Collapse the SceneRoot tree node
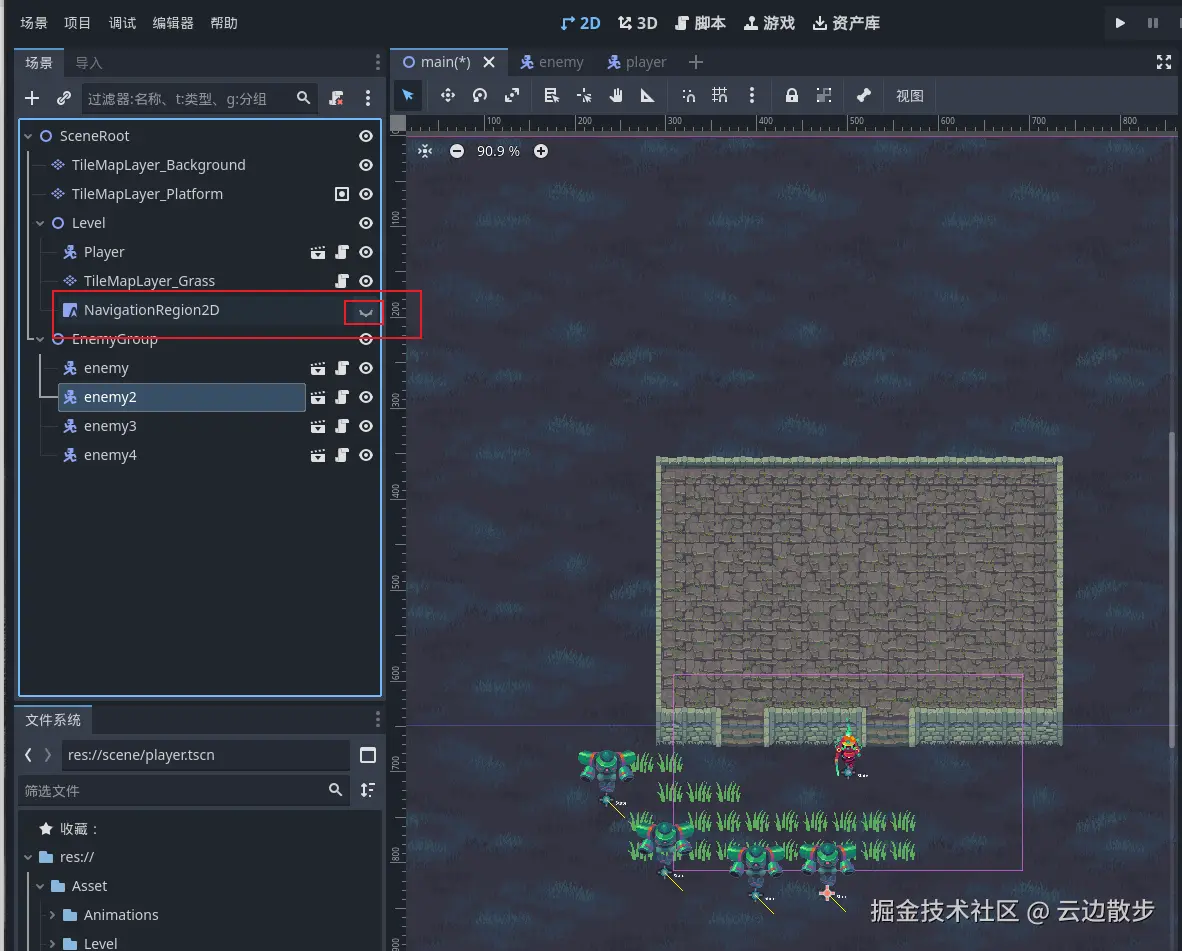 pyautogui.click(x=28, y=136)
